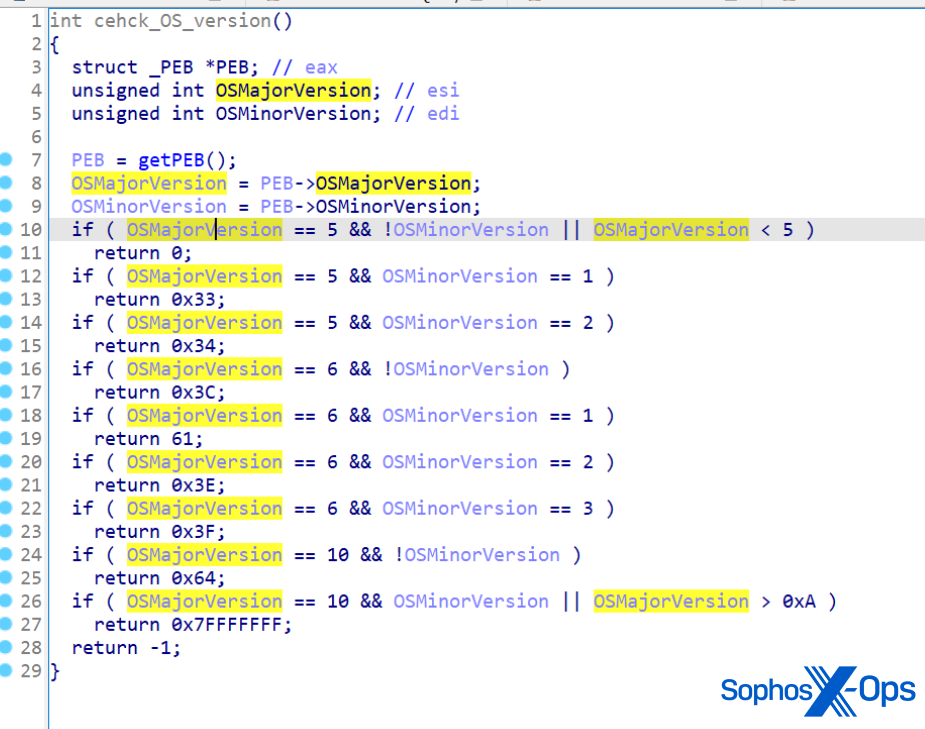Click PEB->OSMinorVersion member on line 9

(x=393, y=206)
